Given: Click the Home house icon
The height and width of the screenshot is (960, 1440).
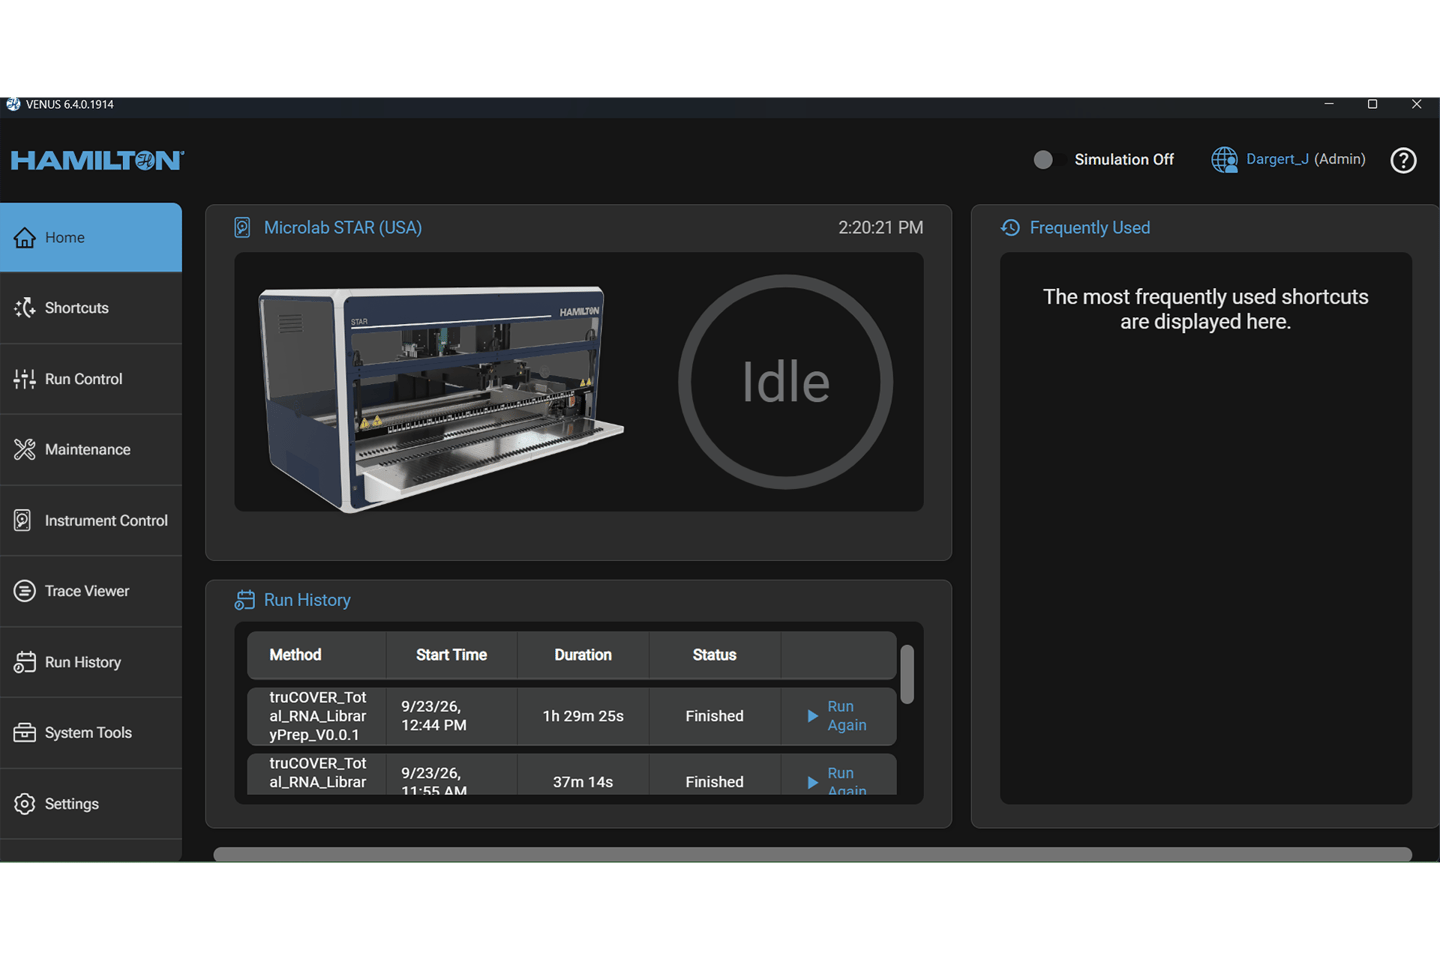Looking at the screenshot, I should pyautogui.click(x=24, y=237).
